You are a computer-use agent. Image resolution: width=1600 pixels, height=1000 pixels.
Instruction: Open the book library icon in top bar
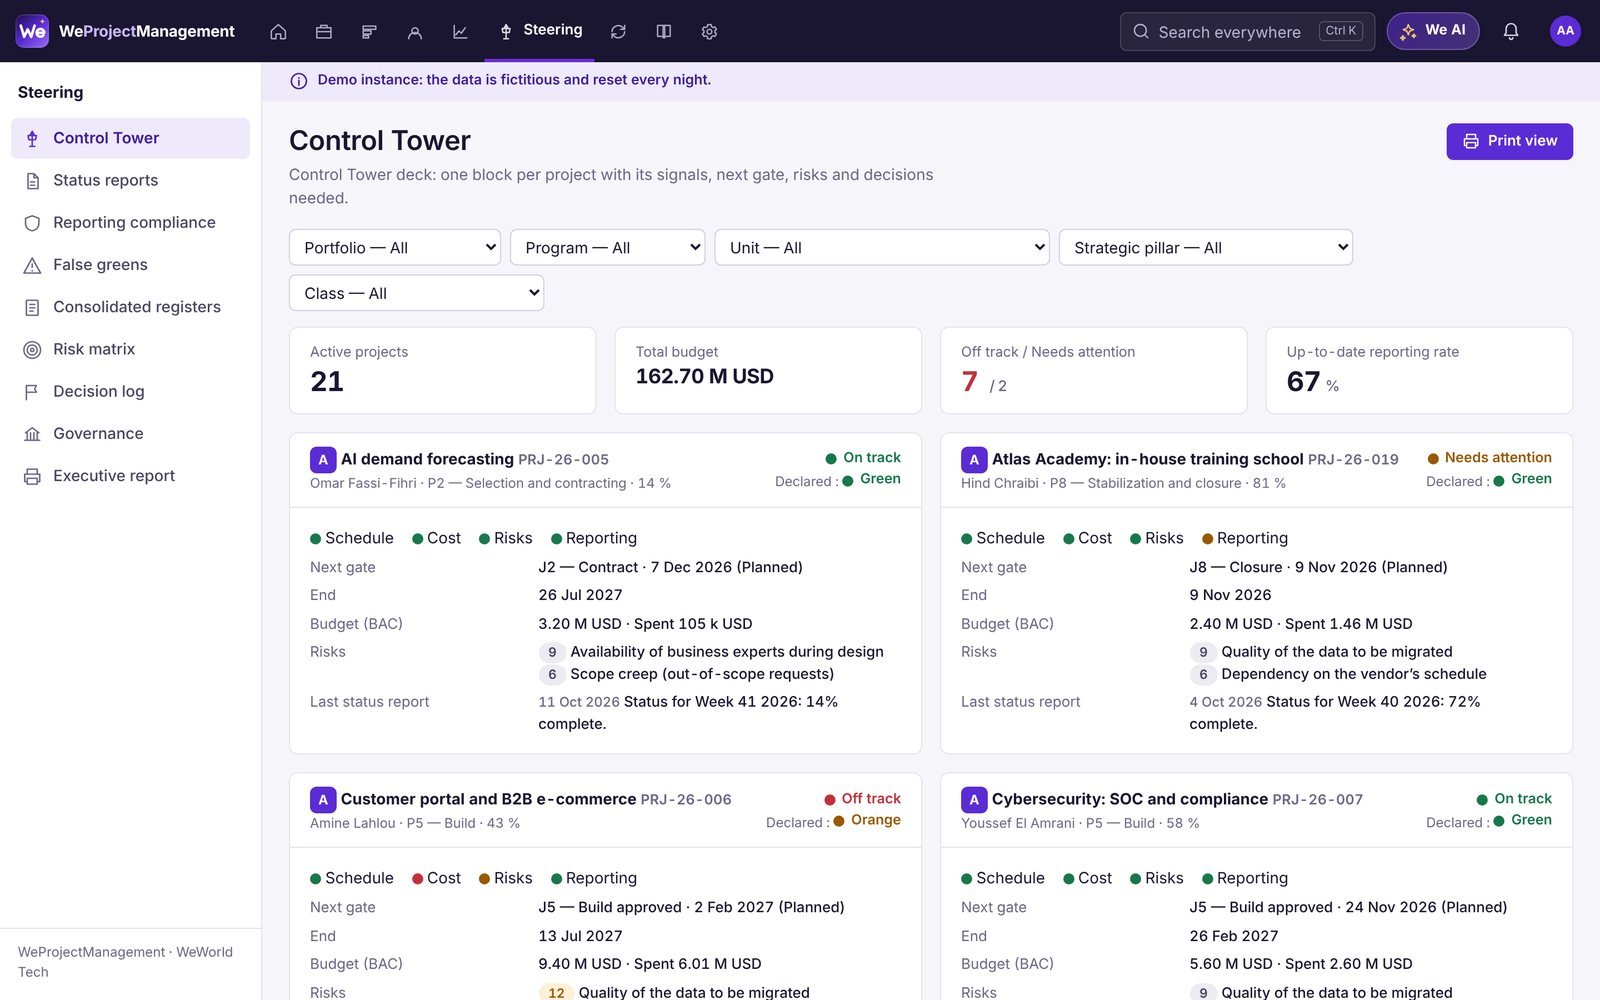(x=664, y=32)
